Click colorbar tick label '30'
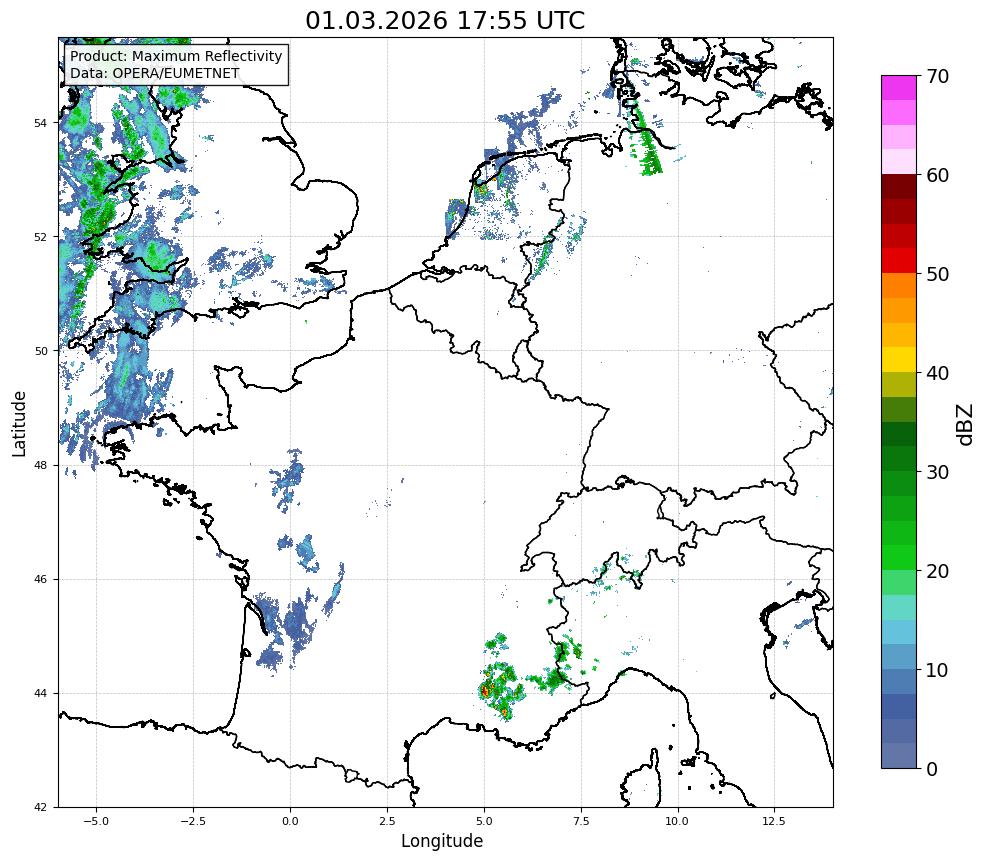The width and height of the screenshot is (985, 860). point(937,472)
